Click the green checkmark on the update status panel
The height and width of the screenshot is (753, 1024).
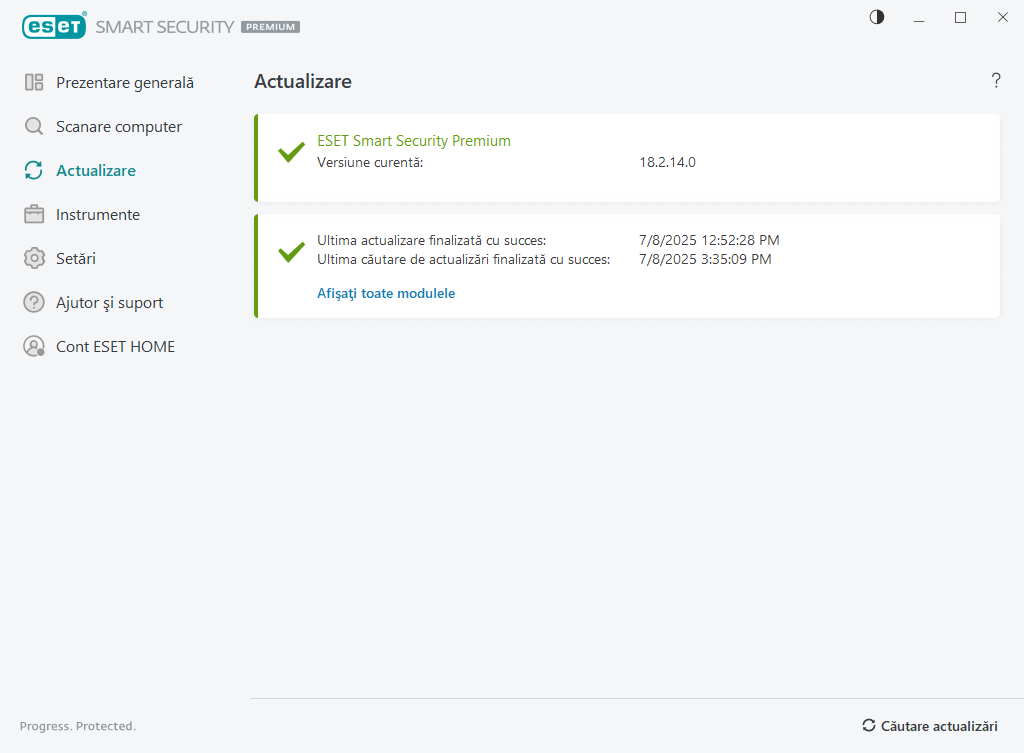click(290, 250)
